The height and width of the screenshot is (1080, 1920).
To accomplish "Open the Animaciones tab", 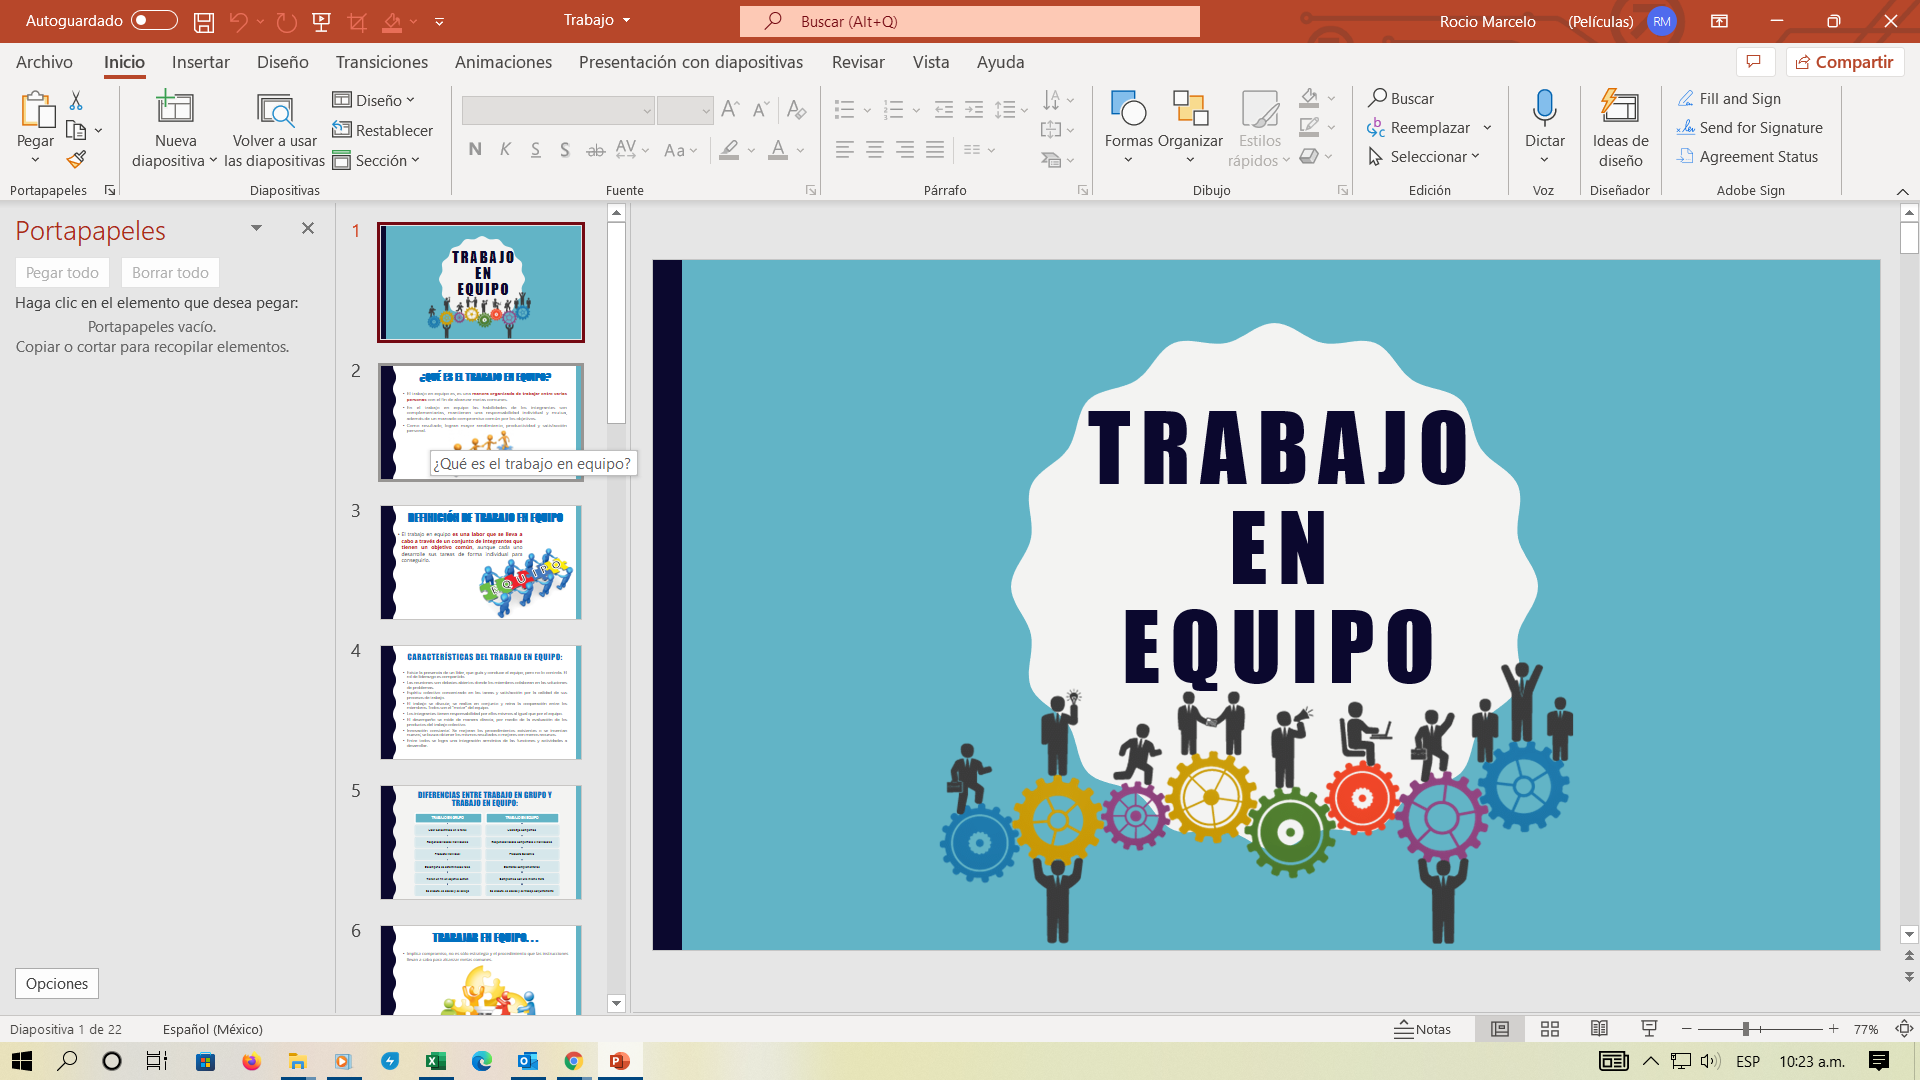I will point(503,62).
